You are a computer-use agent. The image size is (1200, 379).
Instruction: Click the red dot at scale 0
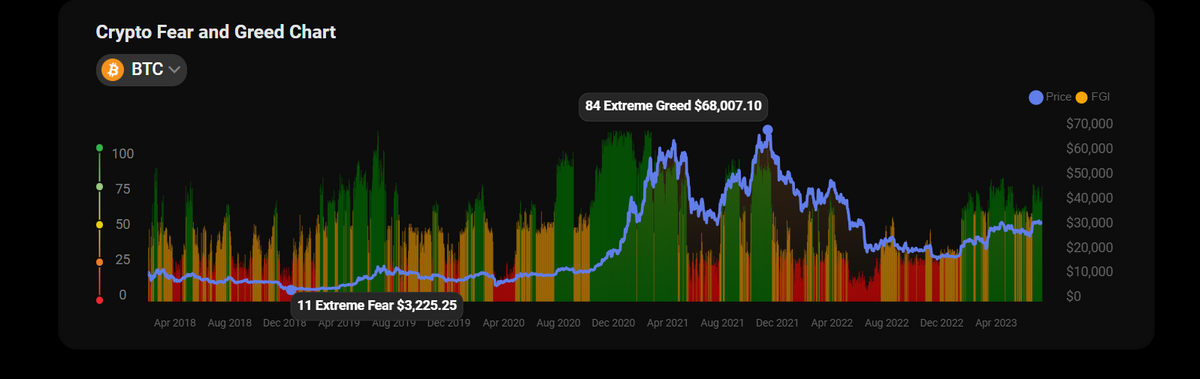[x=99, y=299]
